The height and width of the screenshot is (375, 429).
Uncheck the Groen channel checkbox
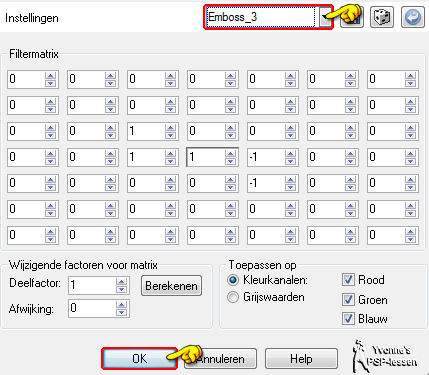(x=348, y=299)
